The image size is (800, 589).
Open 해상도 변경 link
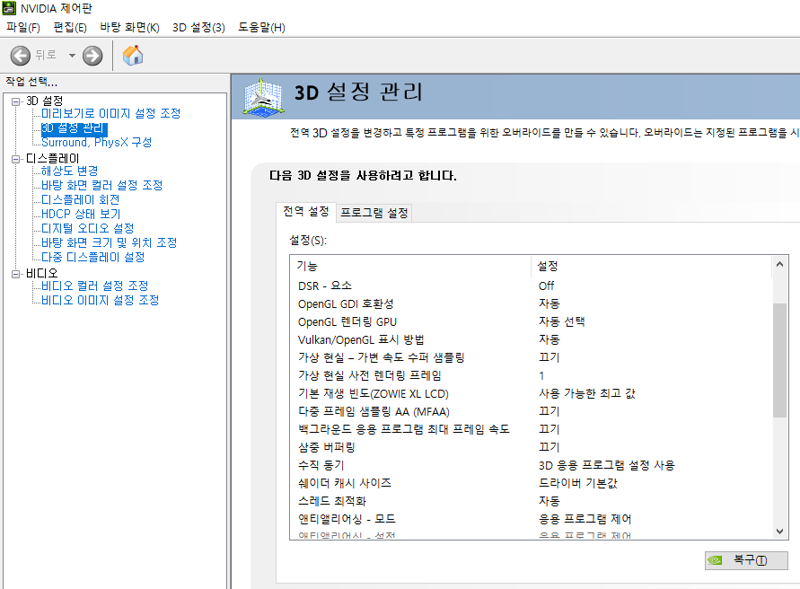point(69,170)
